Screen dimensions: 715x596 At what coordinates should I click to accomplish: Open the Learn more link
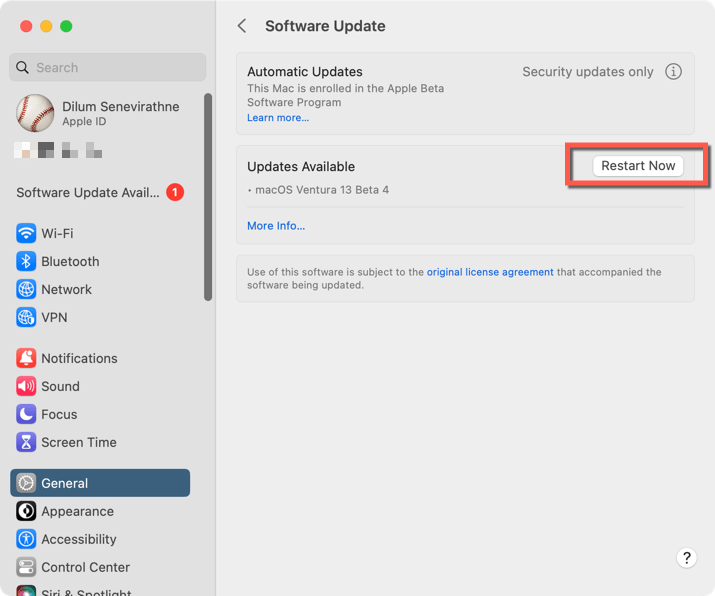278,118
